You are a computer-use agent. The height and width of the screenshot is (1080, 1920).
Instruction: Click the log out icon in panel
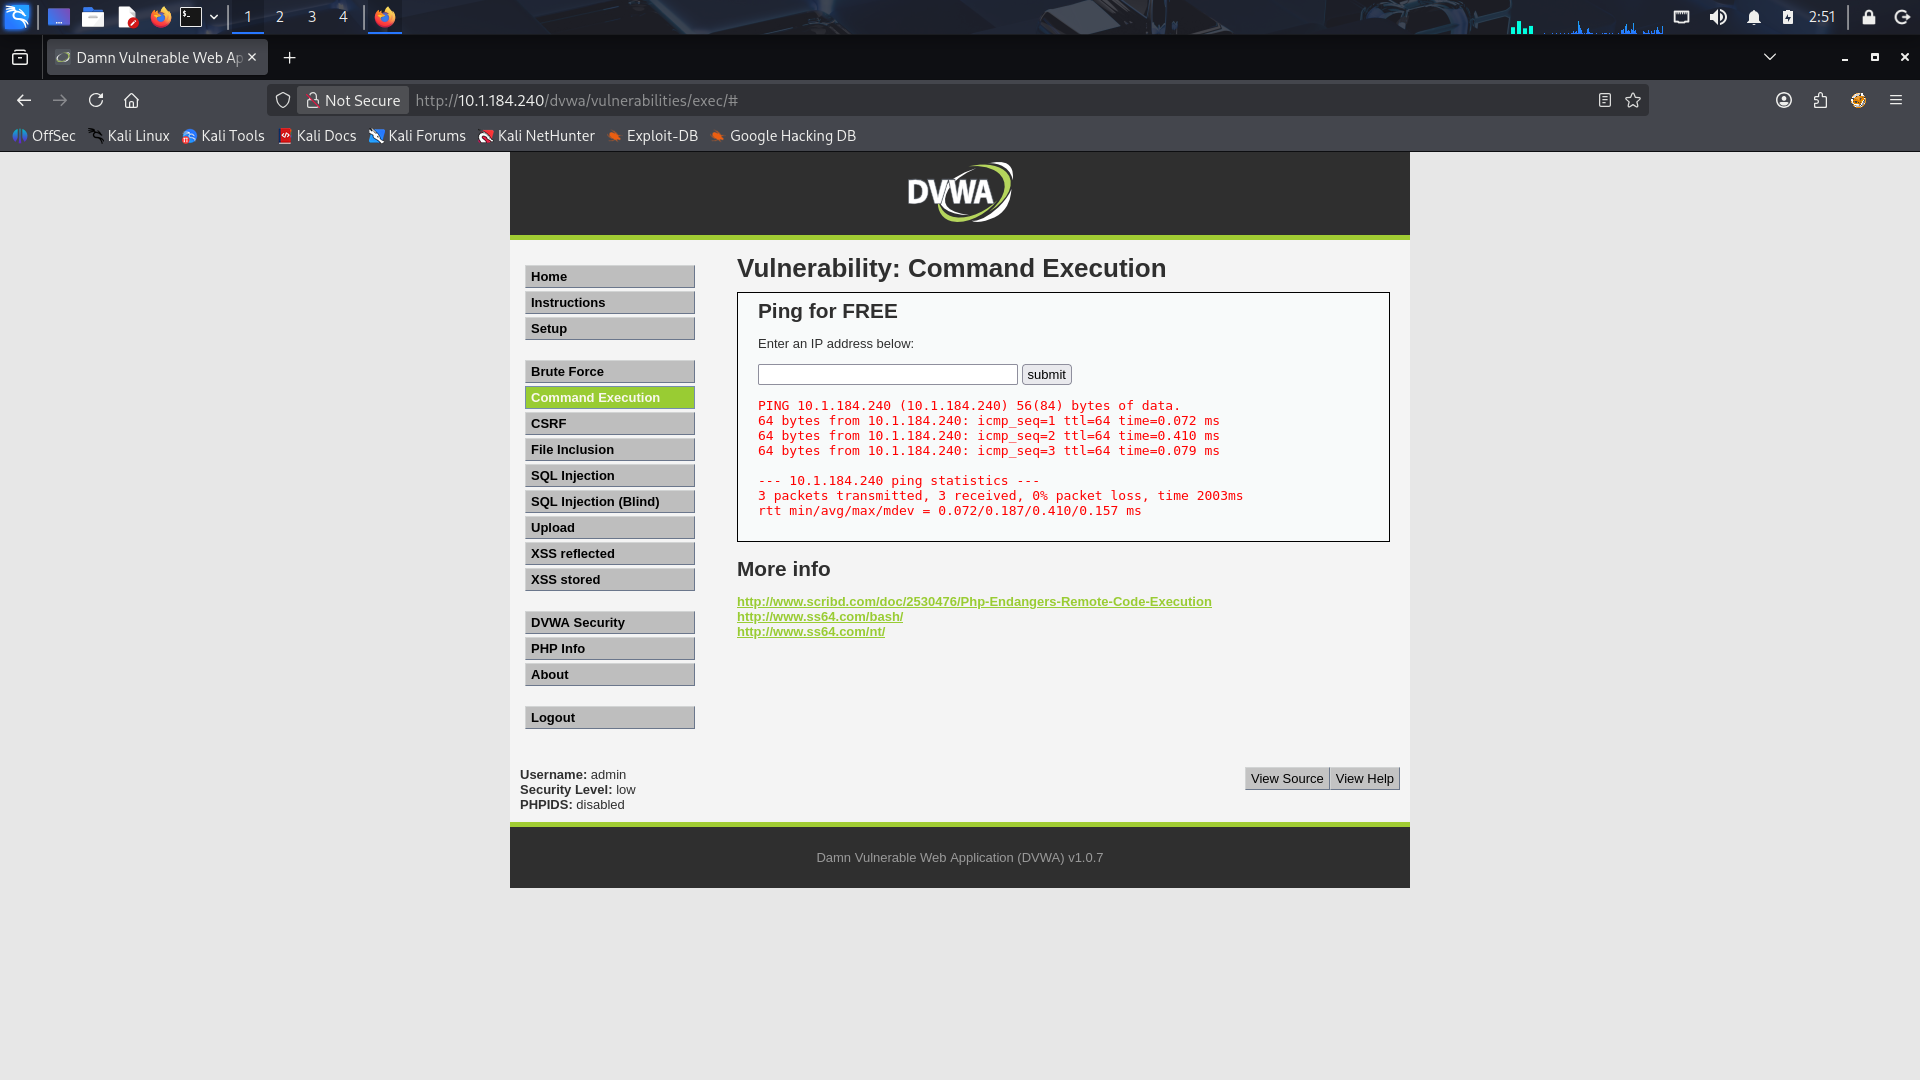1903,17
